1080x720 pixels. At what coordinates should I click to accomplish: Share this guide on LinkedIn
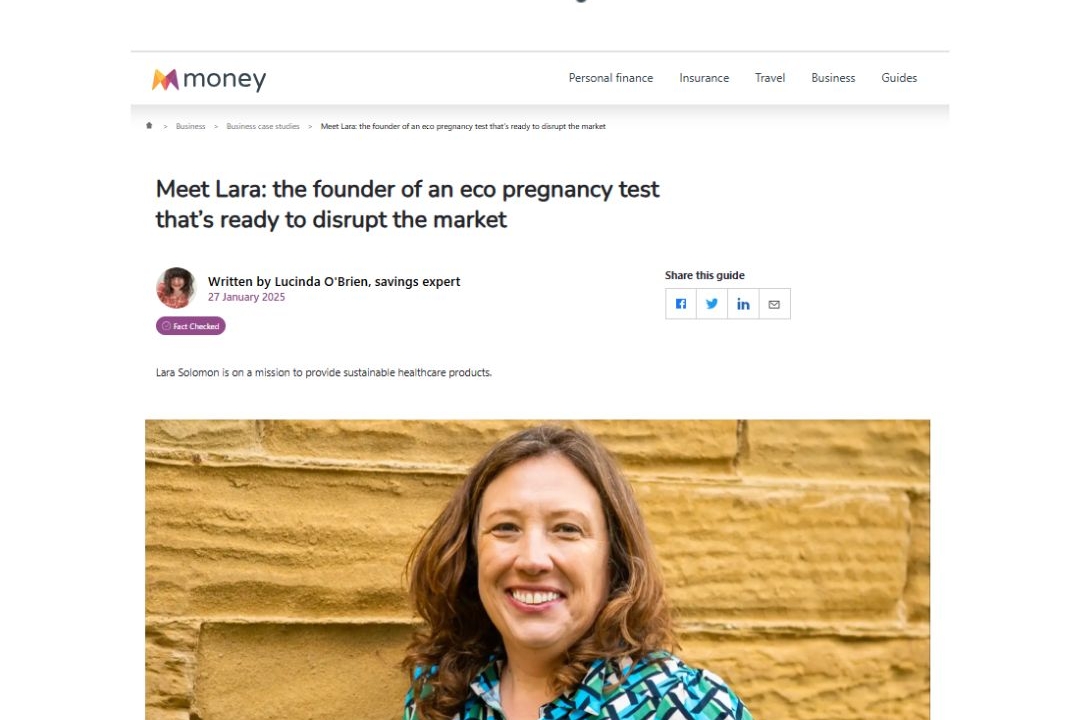pyautogui.click(x=743, y=304)
